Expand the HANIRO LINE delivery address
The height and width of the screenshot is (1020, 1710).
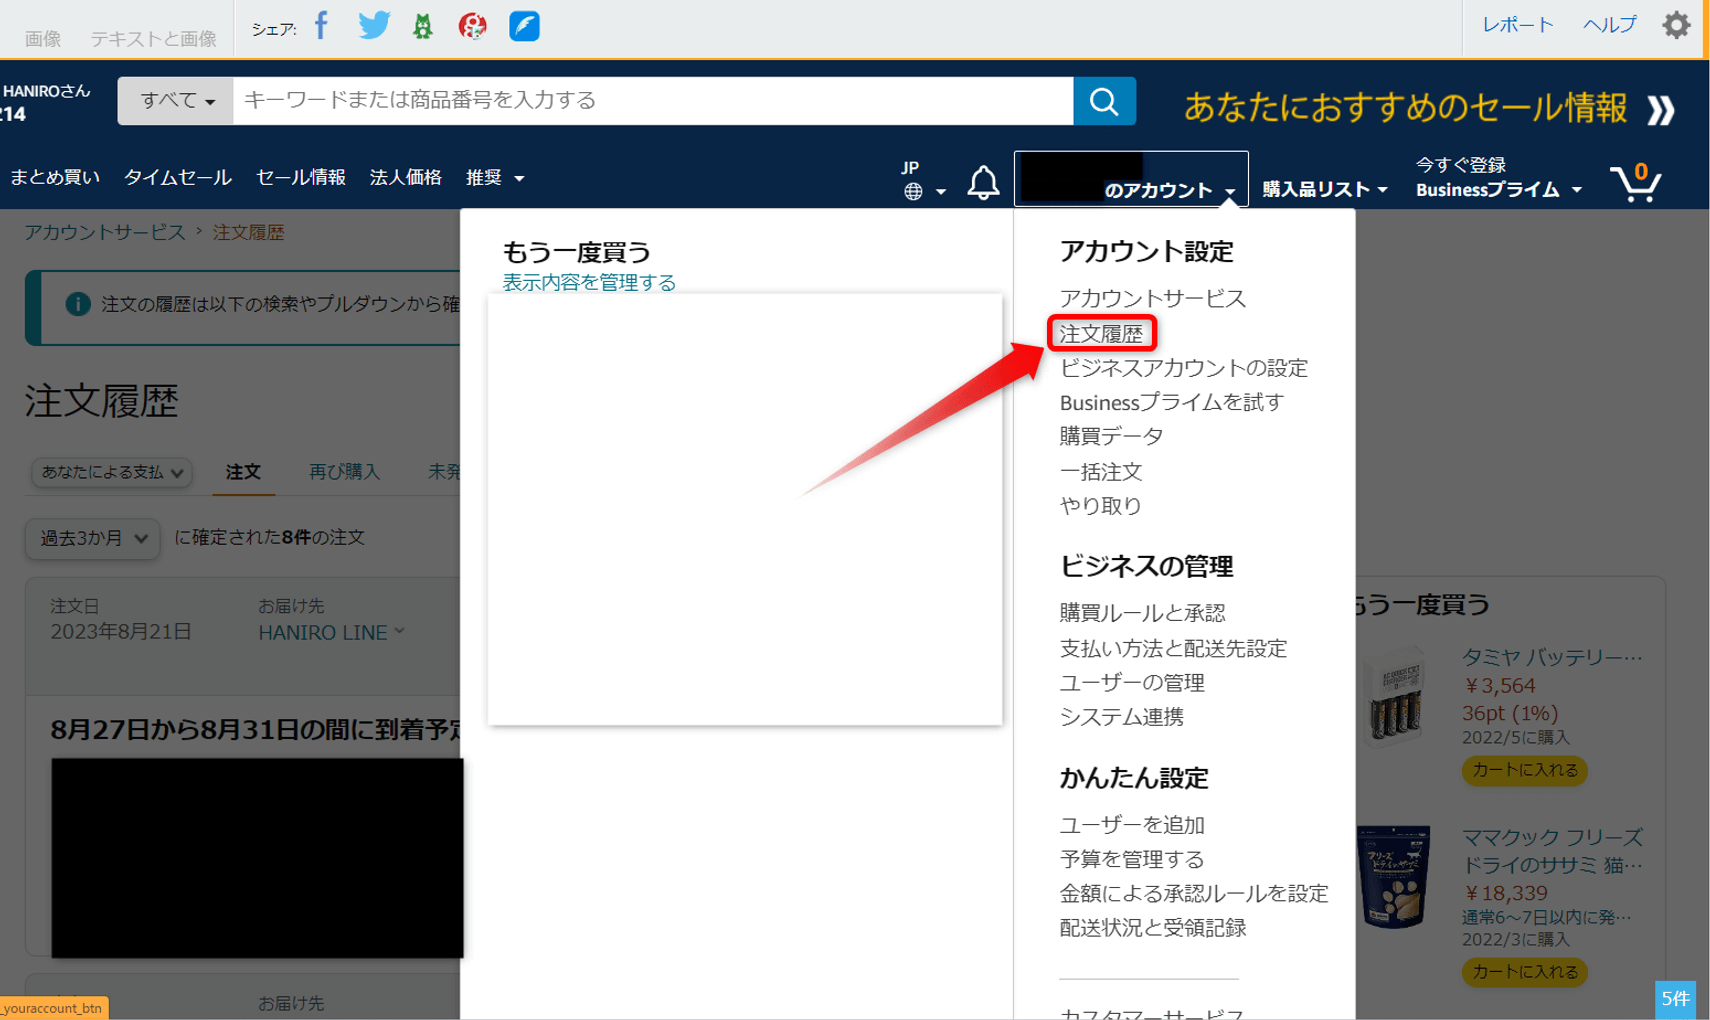coord(331,633)
